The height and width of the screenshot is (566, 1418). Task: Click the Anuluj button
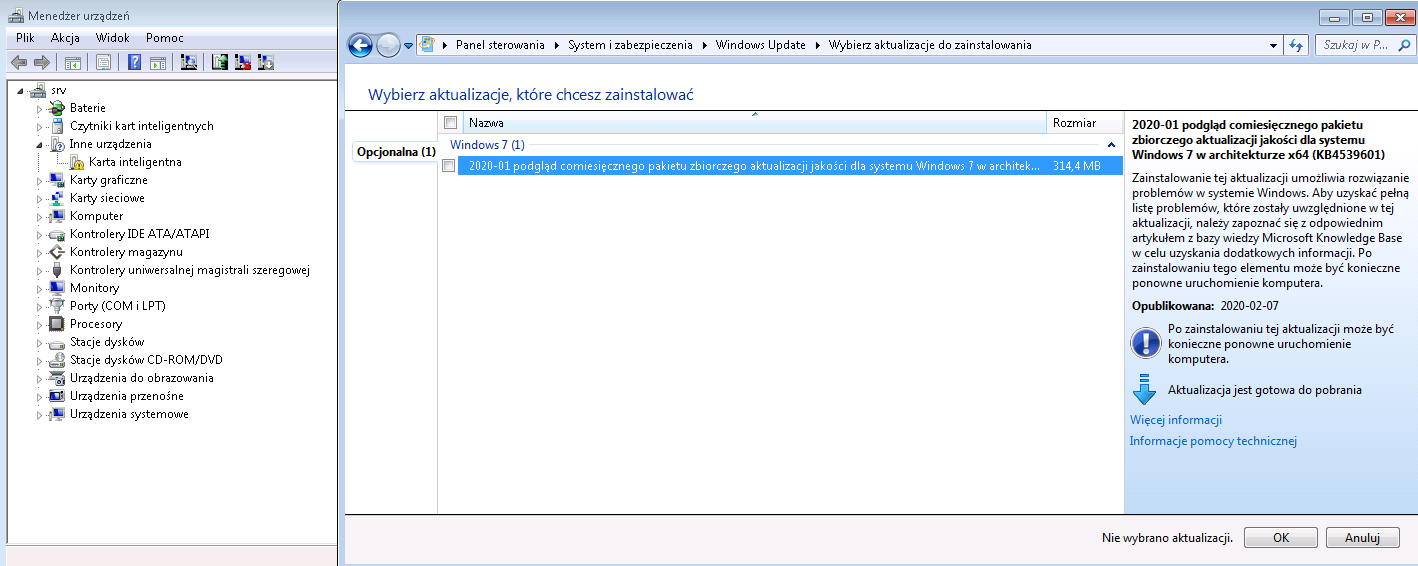click(1362, 538)
